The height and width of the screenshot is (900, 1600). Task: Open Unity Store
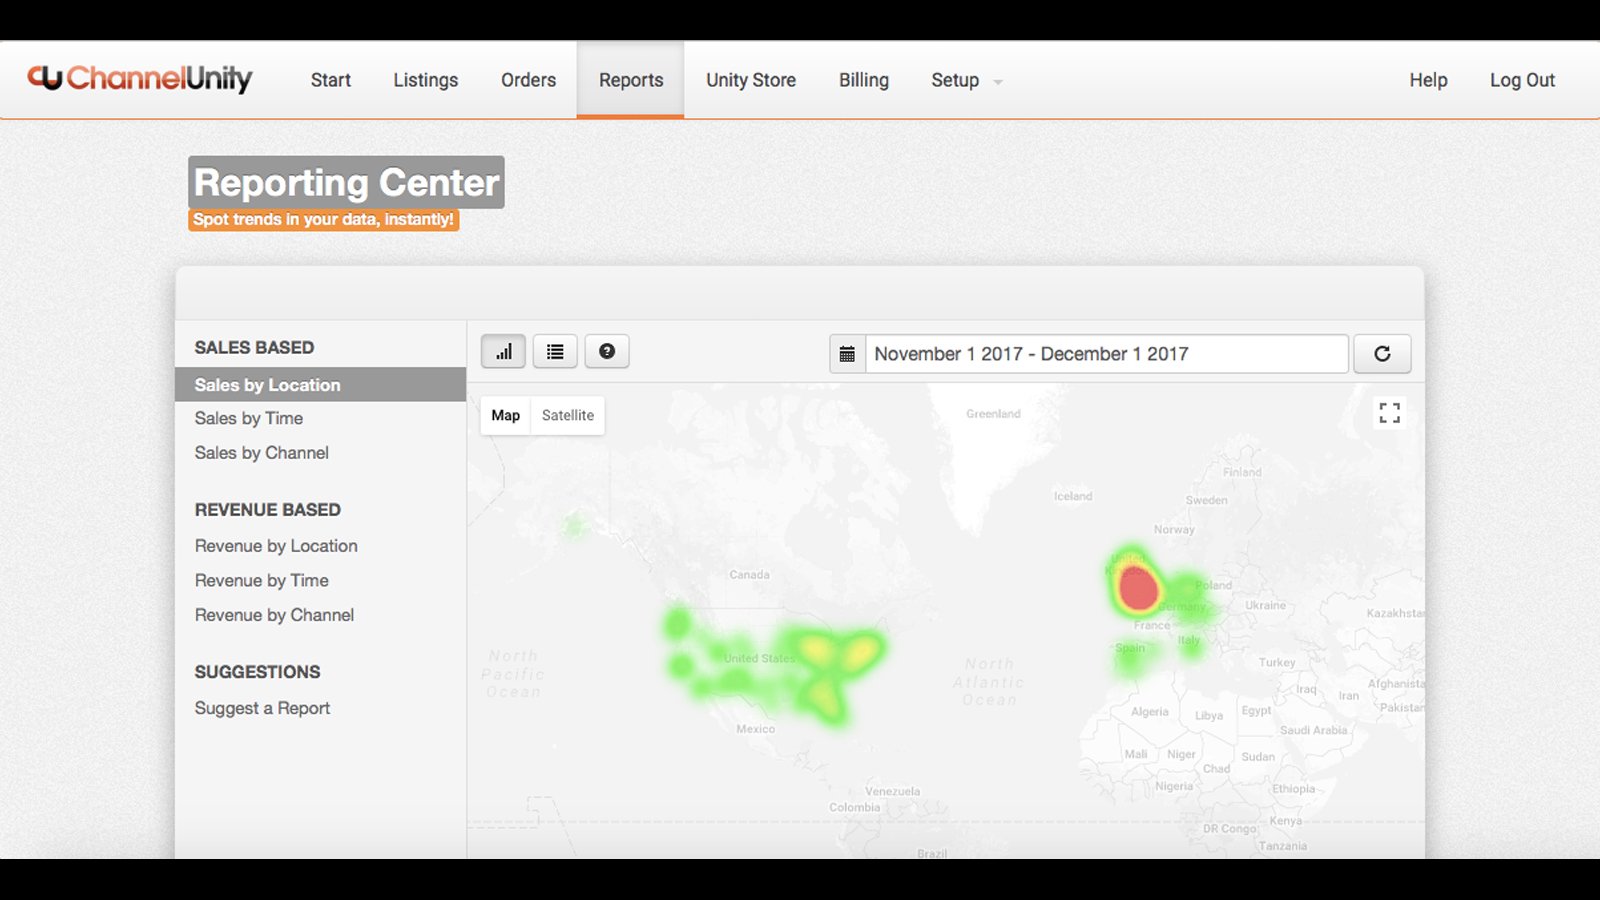pos(751,80)
